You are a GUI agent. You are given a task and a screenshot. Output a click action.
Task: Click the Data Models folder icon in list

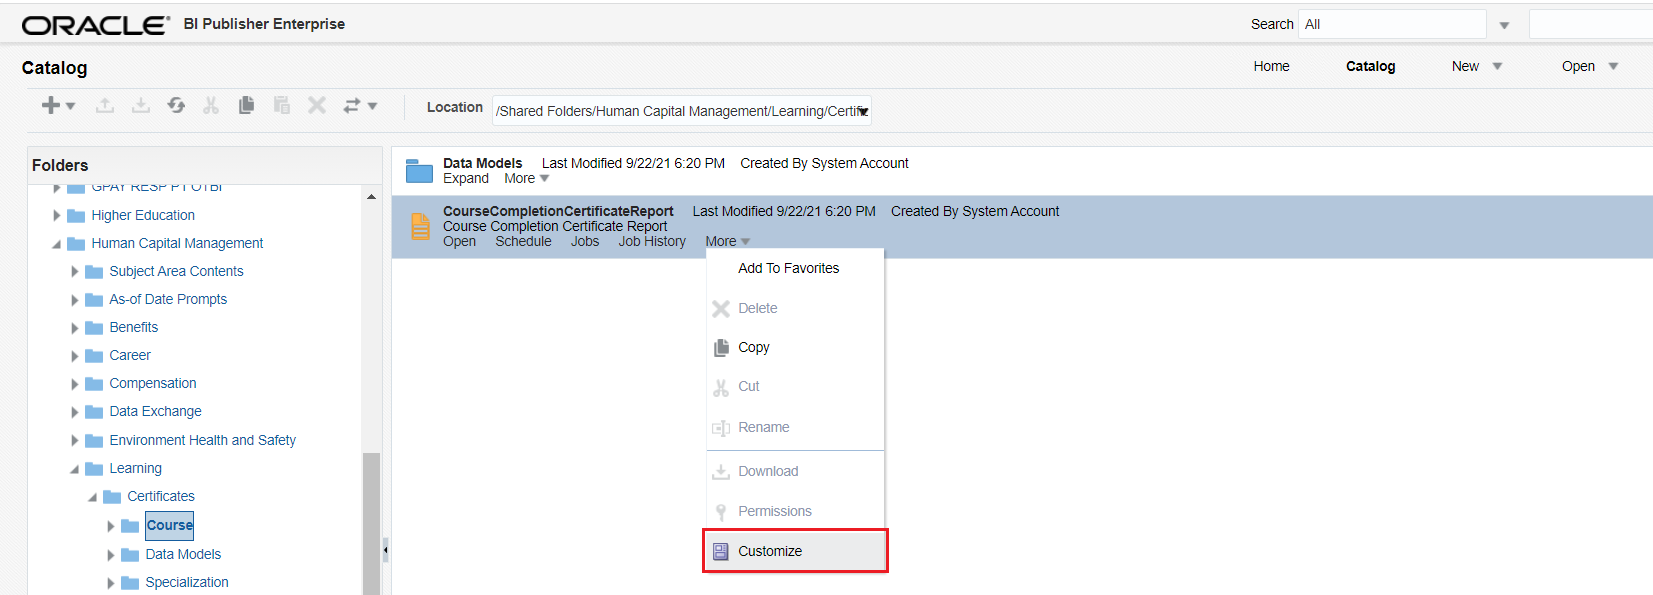[x=419, y=171]
